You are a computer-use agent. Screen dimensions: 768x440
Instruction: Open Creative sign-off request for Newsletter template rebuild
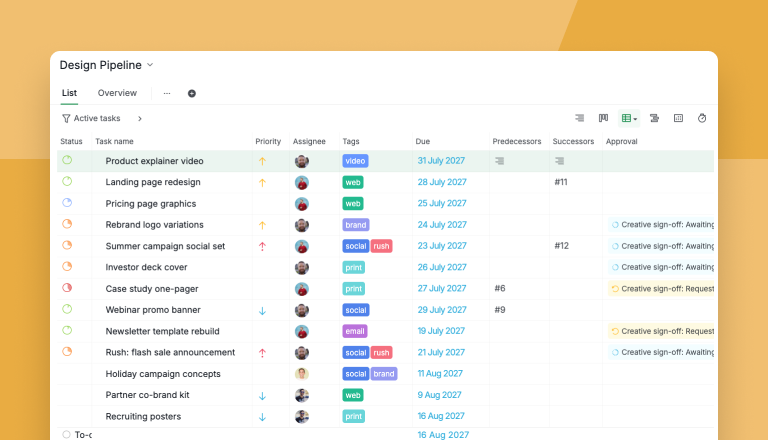(x=661, y=331)
